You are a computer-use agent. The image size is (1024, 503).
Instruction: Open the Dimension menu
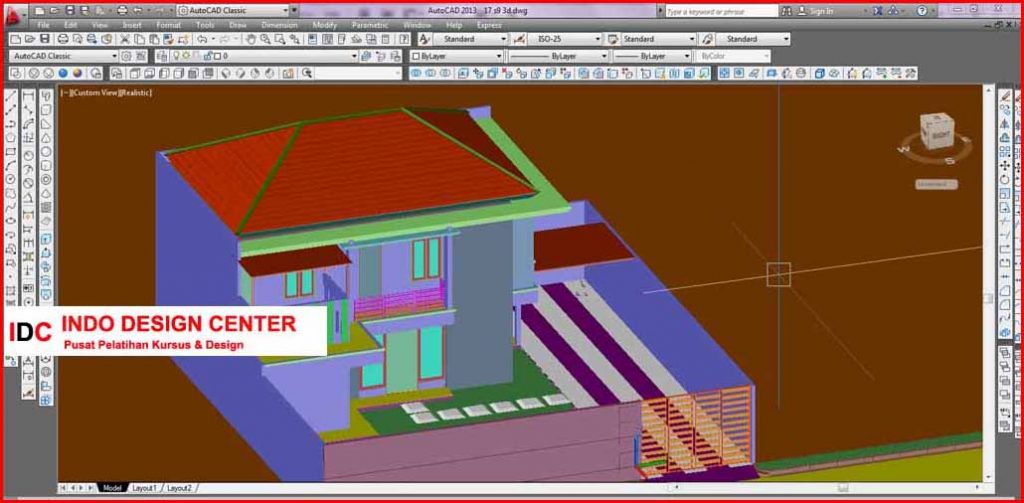(x=280, y=25)
